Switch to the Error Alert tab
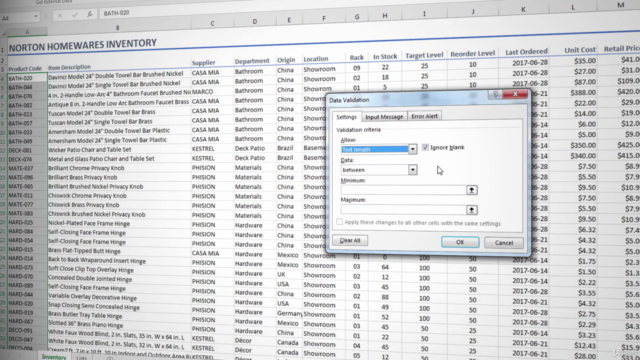 424,116
